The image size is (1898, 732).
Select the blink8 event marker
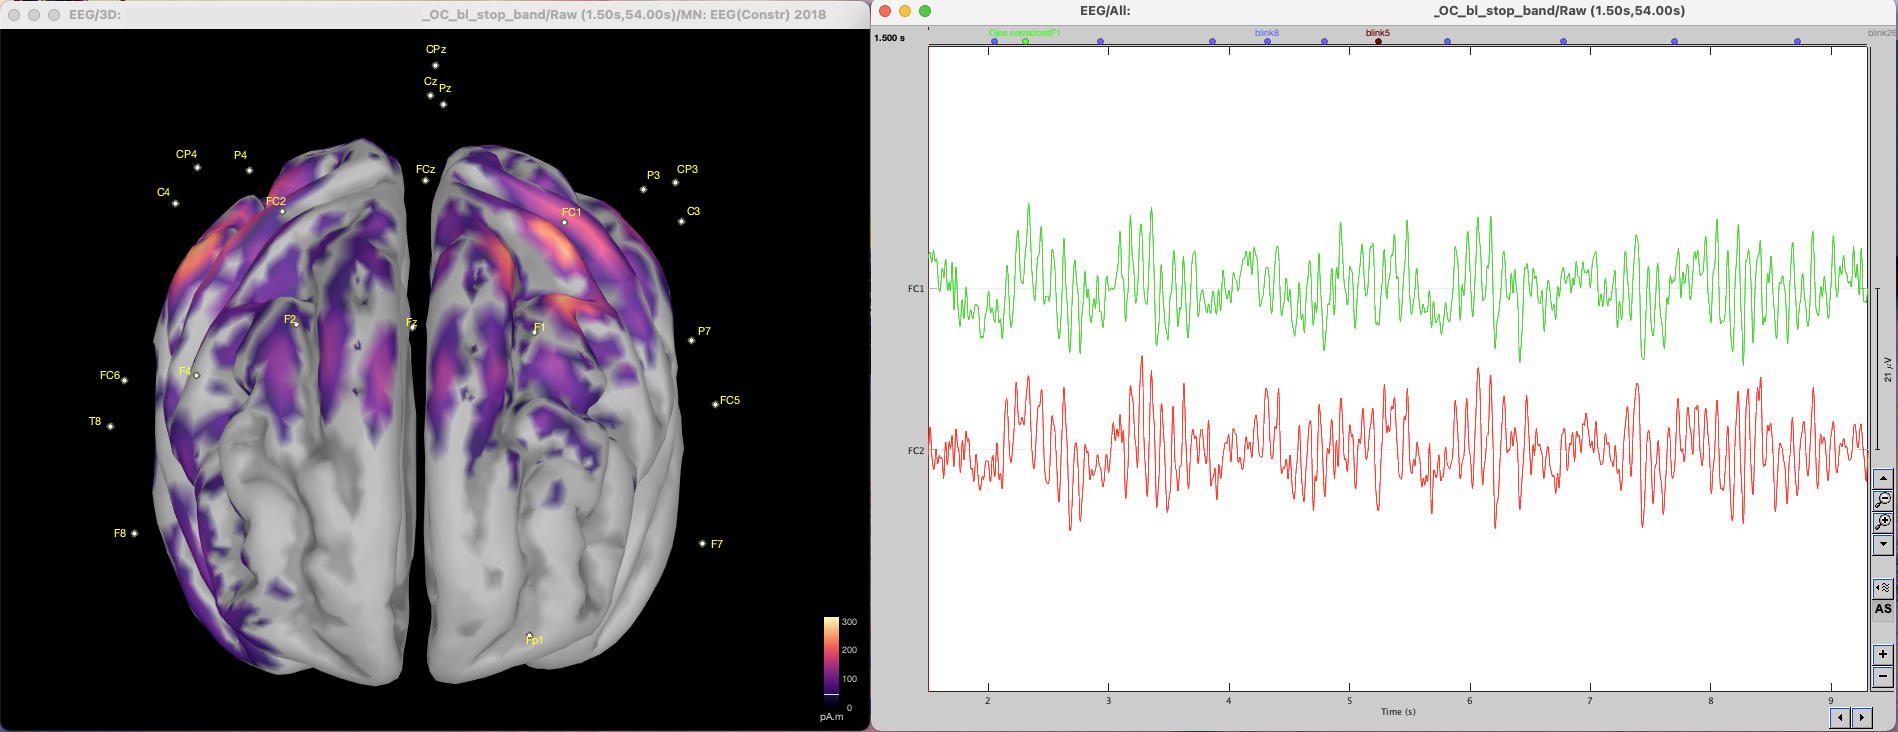pyautogui.click(x=1267, y=40)
